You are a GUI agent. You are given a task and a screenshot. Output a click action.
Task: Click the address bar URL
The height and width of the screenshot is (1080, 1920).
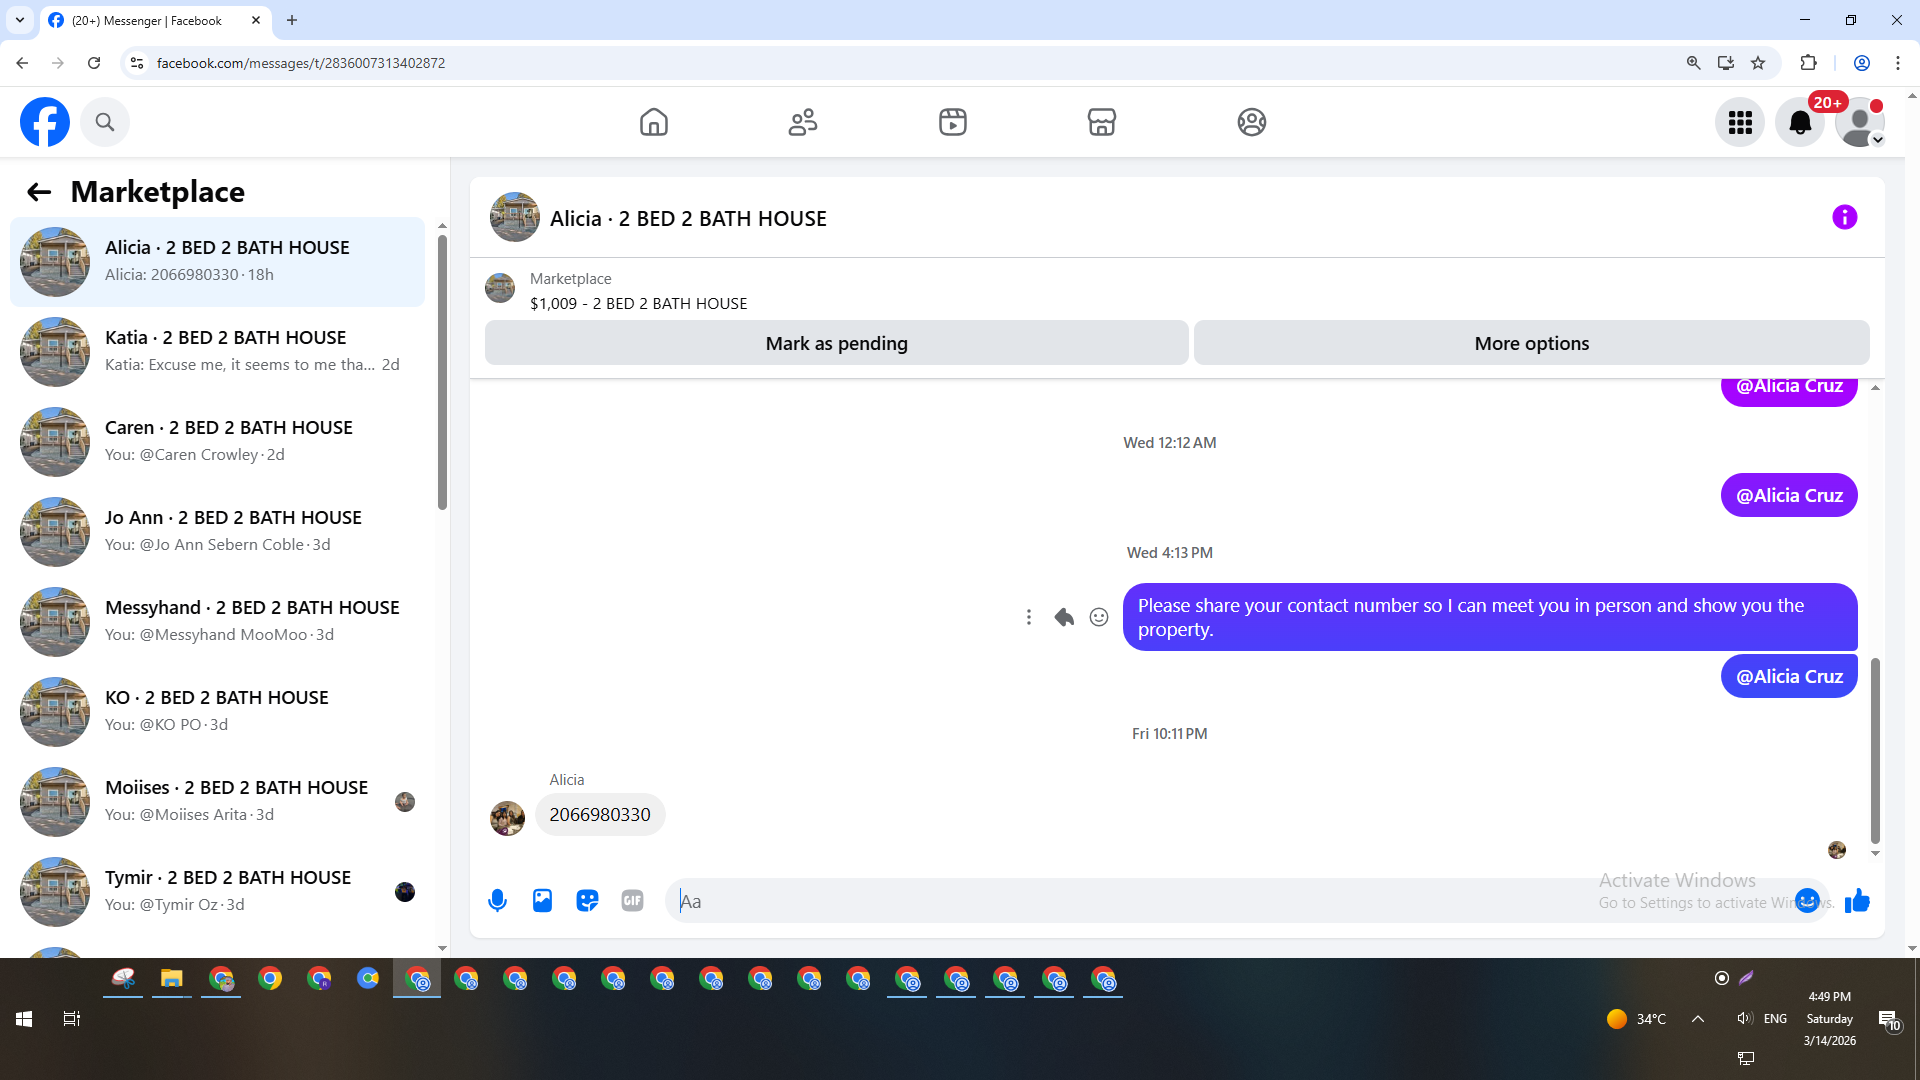pyautogui.click(x=301, y=63)
